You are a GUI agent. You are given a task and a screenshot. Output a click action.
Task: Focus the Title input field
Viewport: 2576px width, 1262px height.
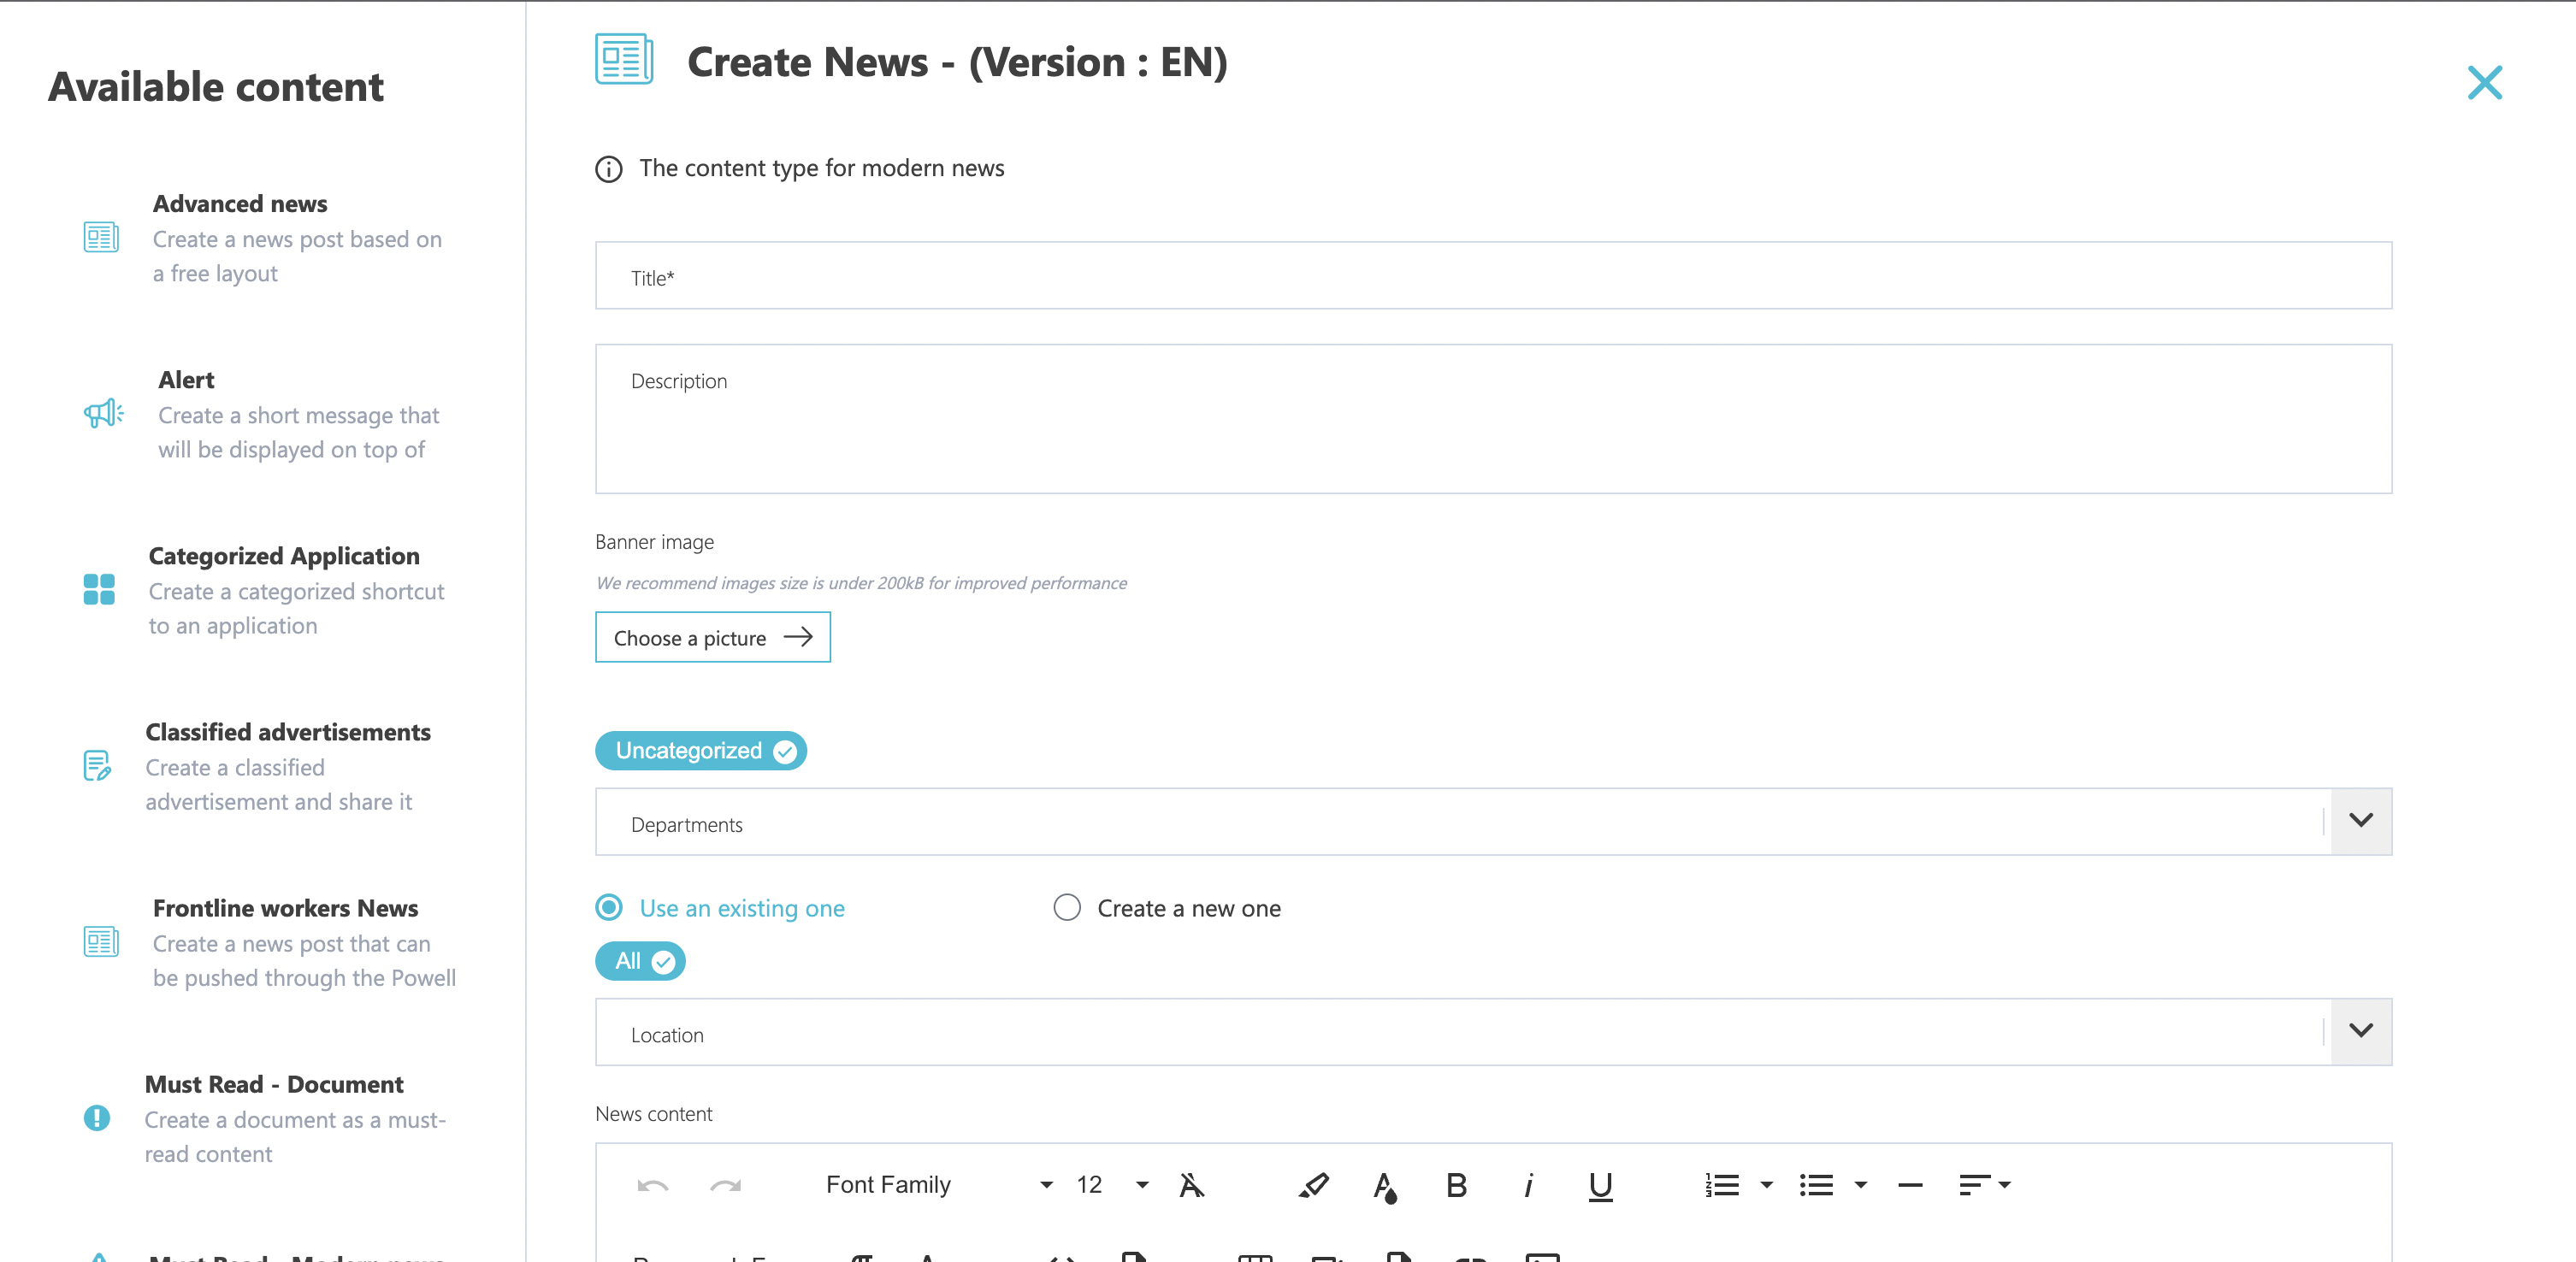point(1493,275)
